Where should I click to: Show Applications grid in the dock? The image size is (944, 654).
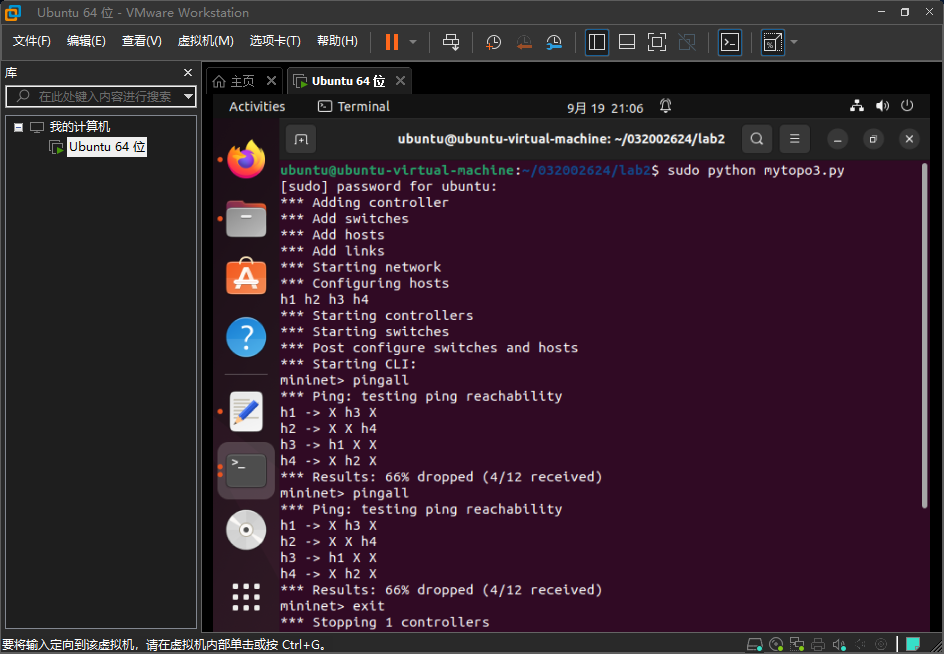246,597
